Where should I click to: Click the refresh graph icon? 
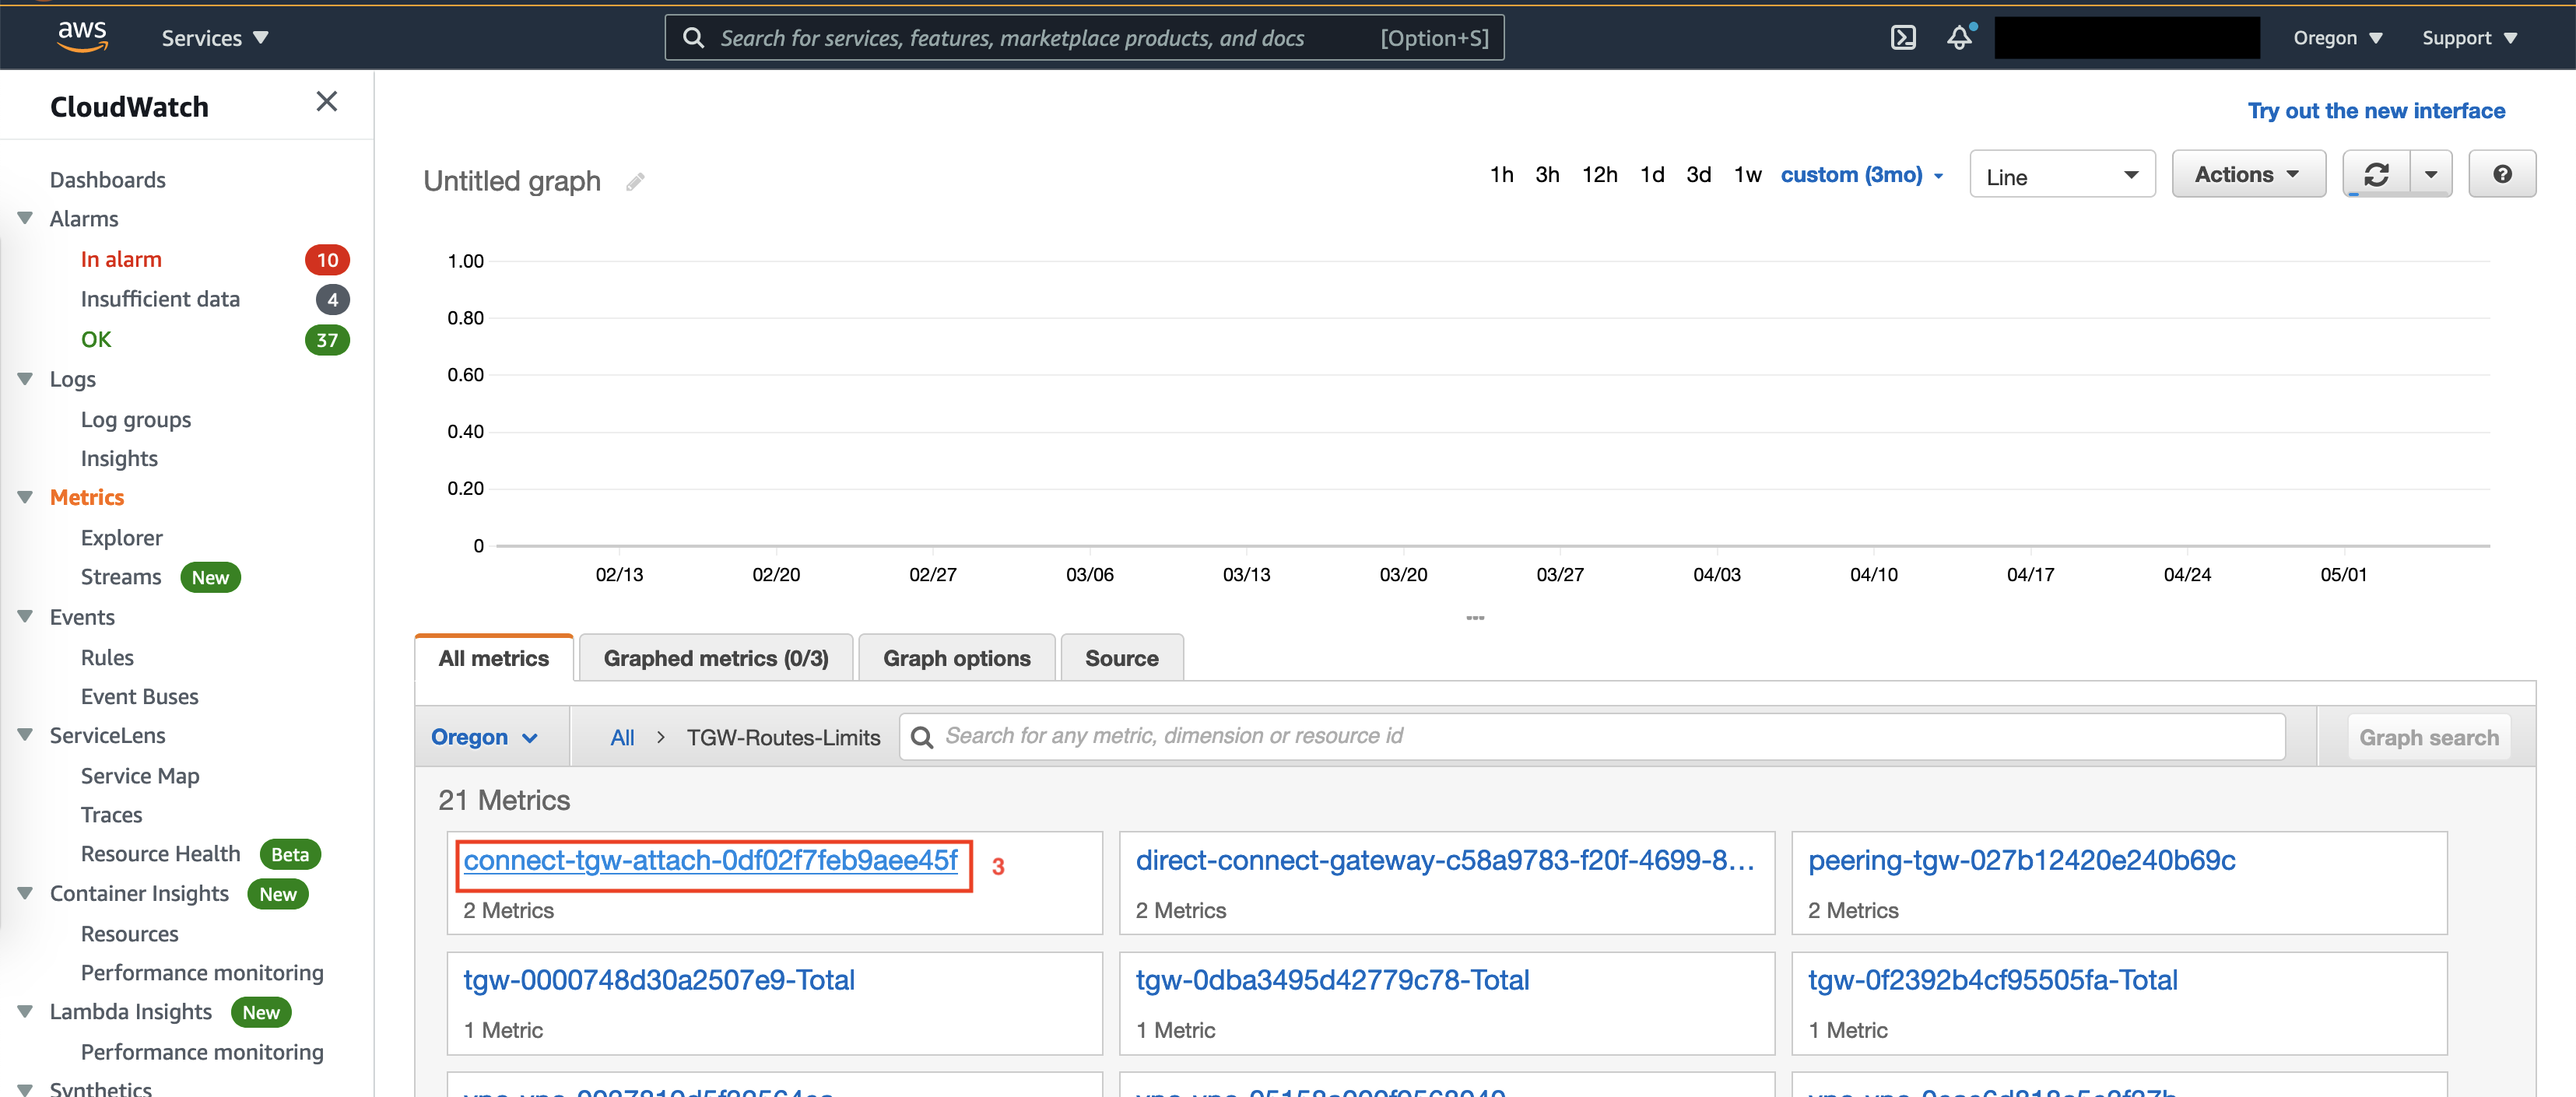(x=2376, y=175)
